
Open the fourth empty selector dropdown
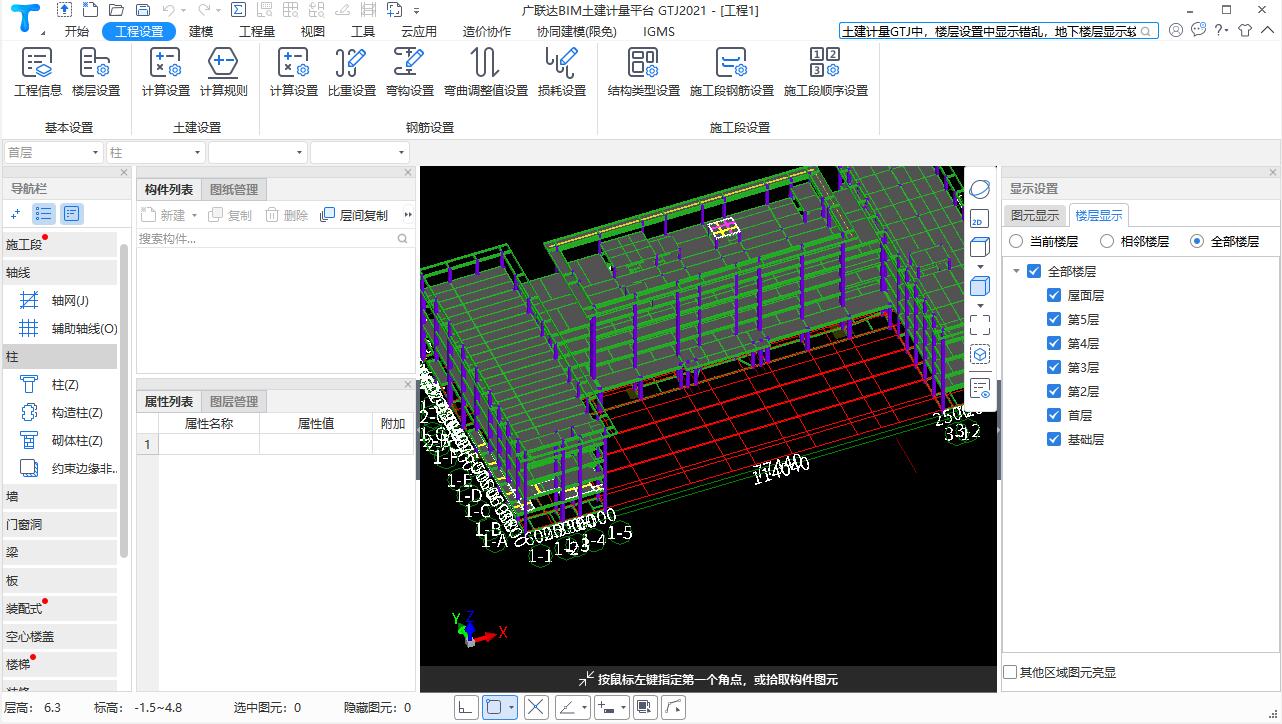tap(360, 152)
